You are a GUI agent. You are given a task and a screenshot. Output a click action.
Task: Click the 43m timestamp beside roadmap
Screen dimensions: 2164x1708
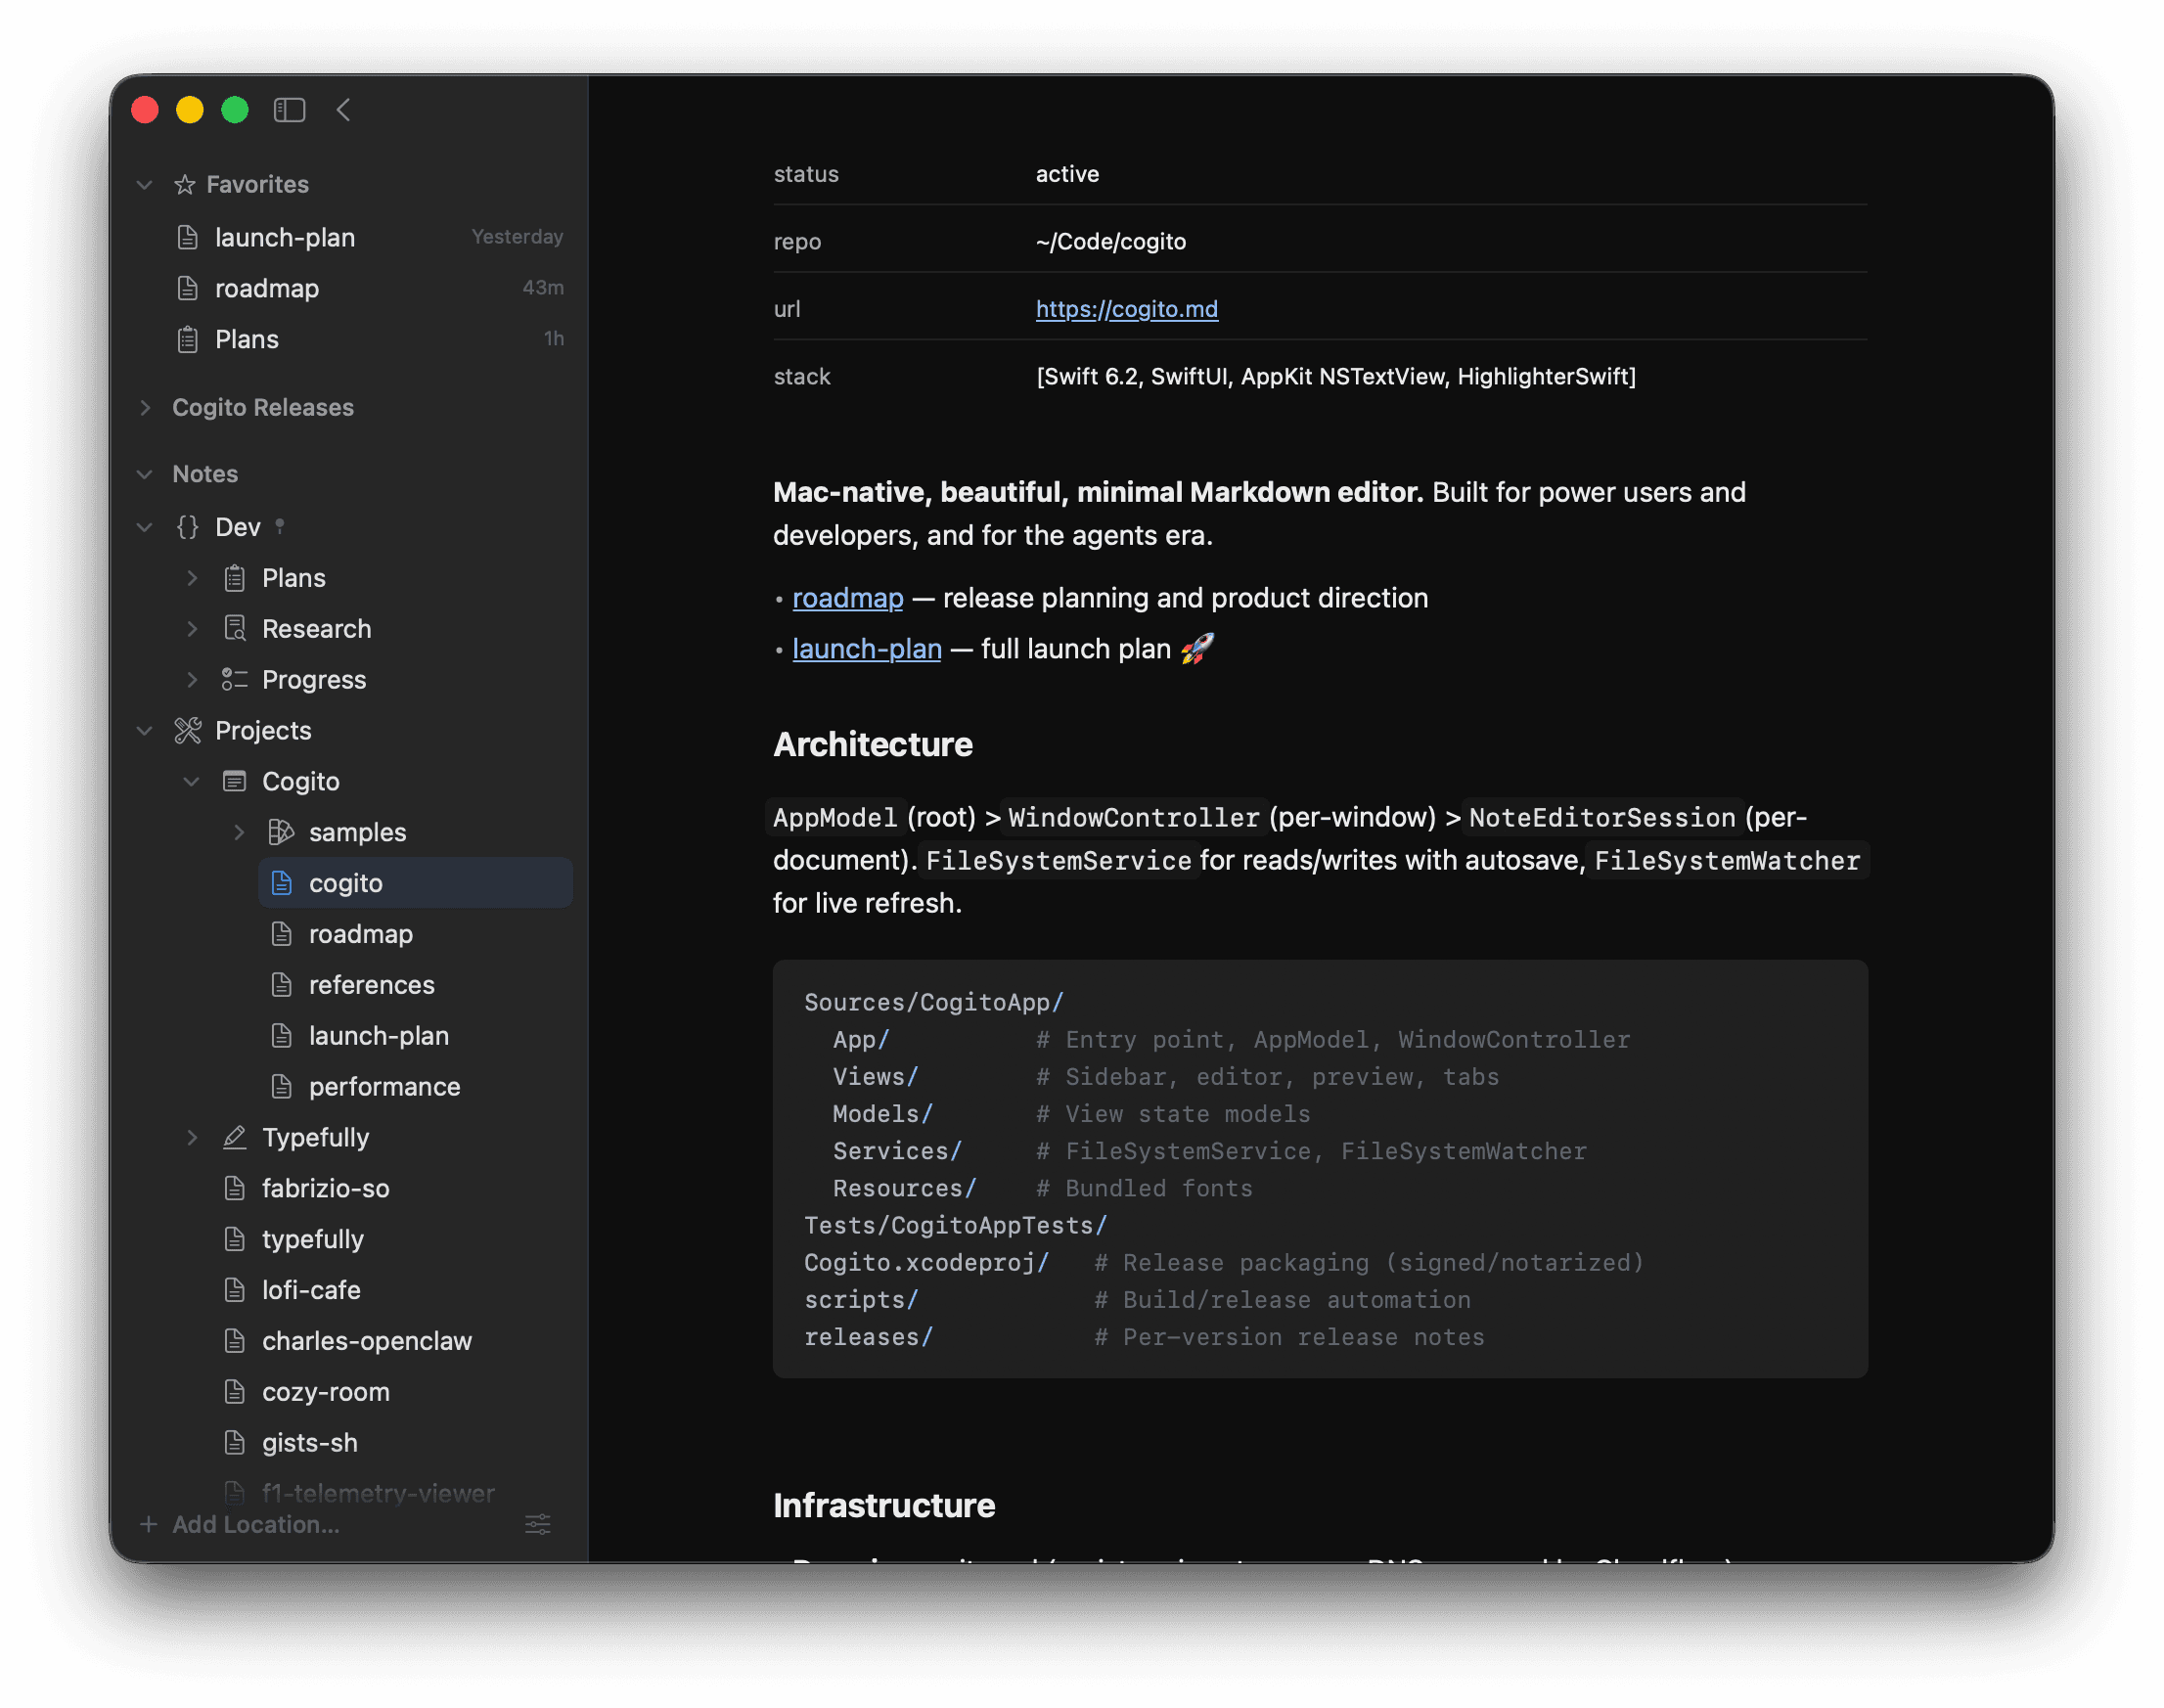click(543, 288)
